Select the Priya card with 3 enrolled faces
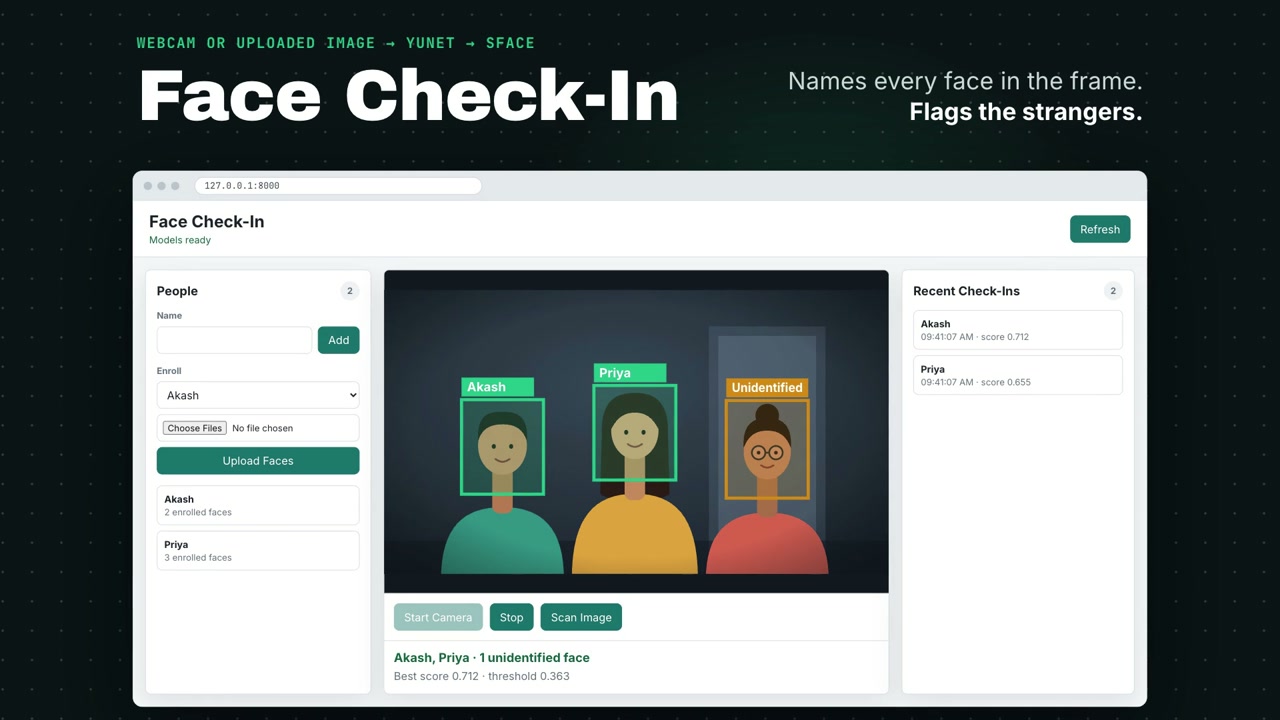The width and height of the screenshot is (1280, 720). pos(258,551)
